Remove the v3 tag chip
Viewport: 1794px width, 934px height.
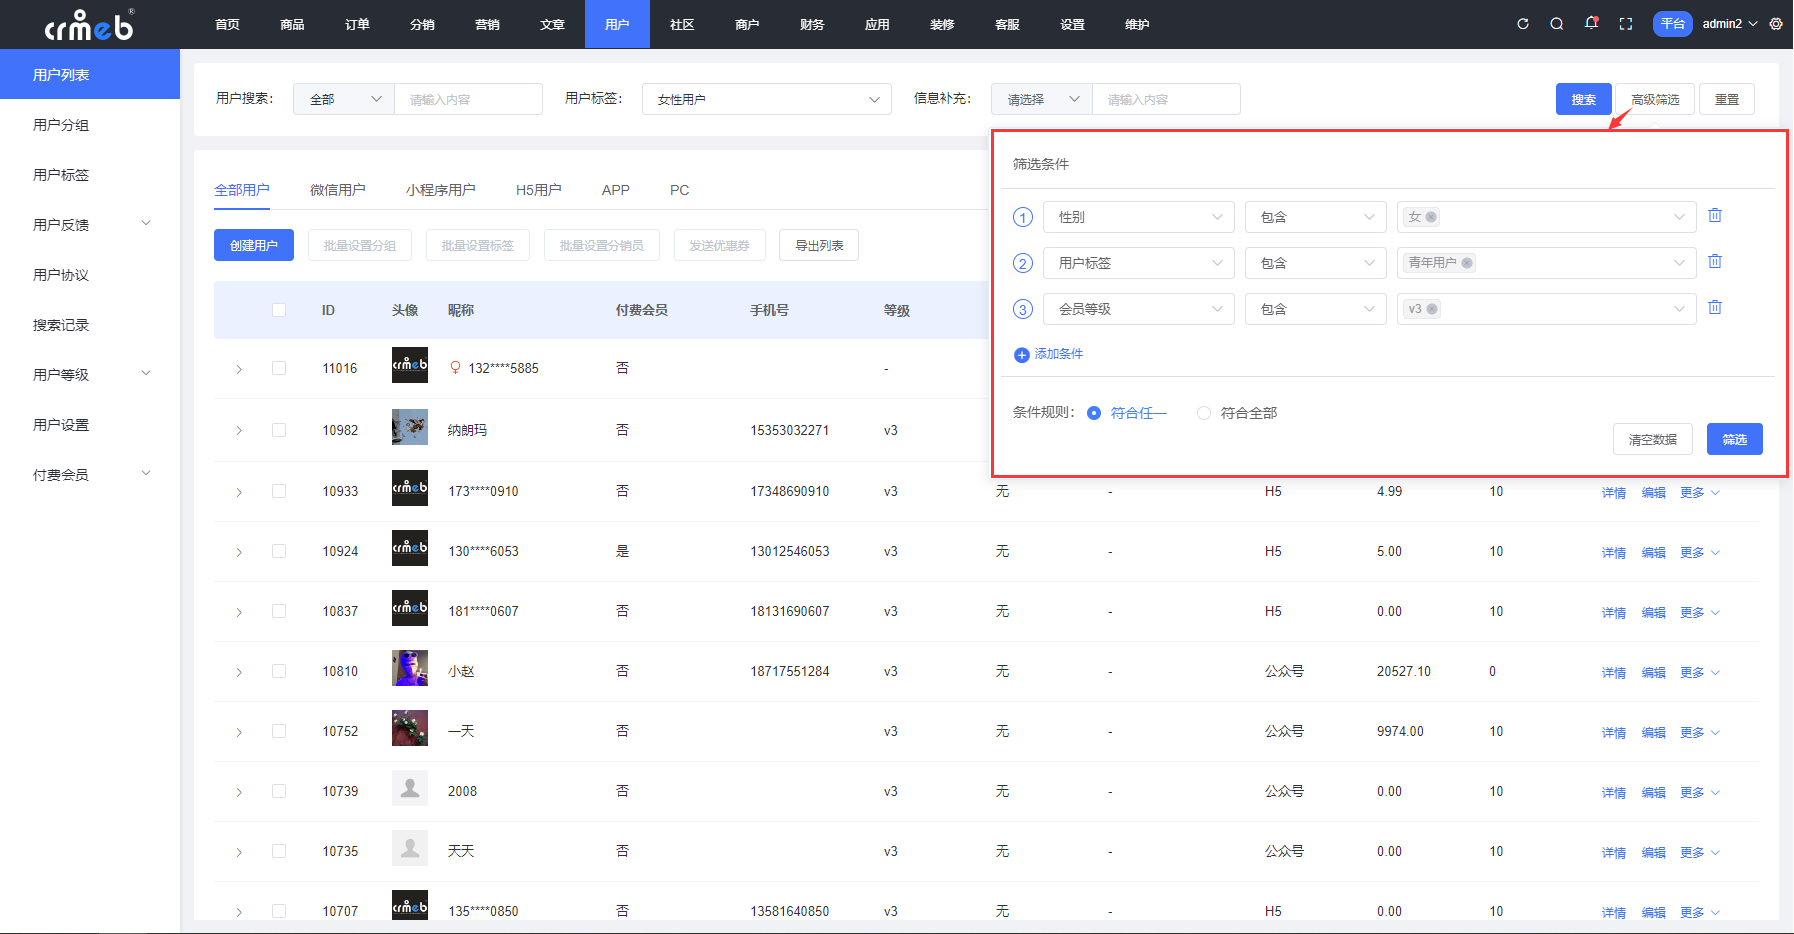(x=1432, y=309)
